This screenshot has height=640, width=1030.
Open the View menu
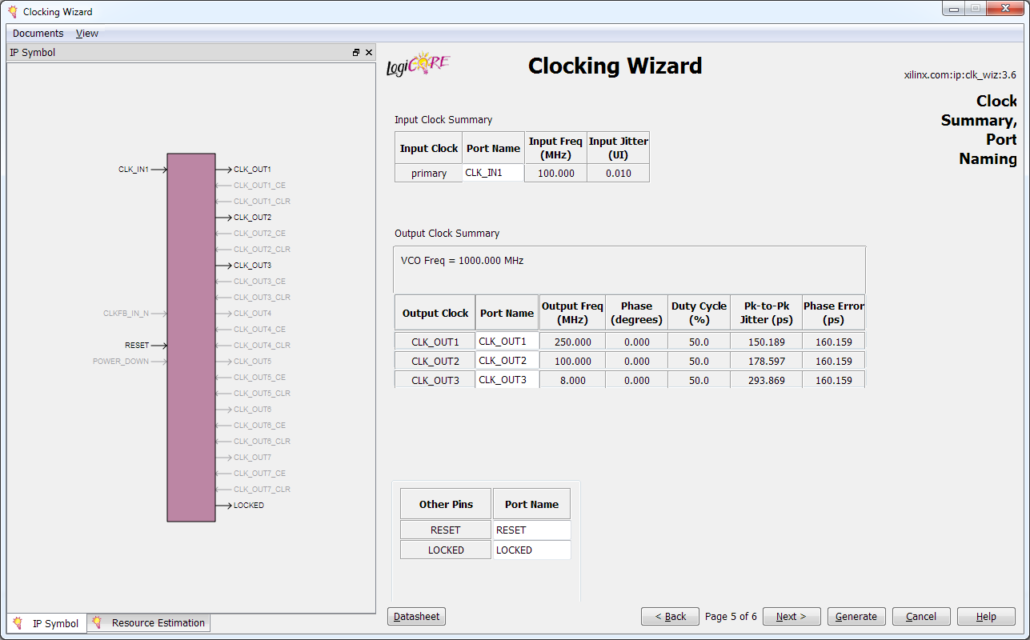click(x=87, y=33)
